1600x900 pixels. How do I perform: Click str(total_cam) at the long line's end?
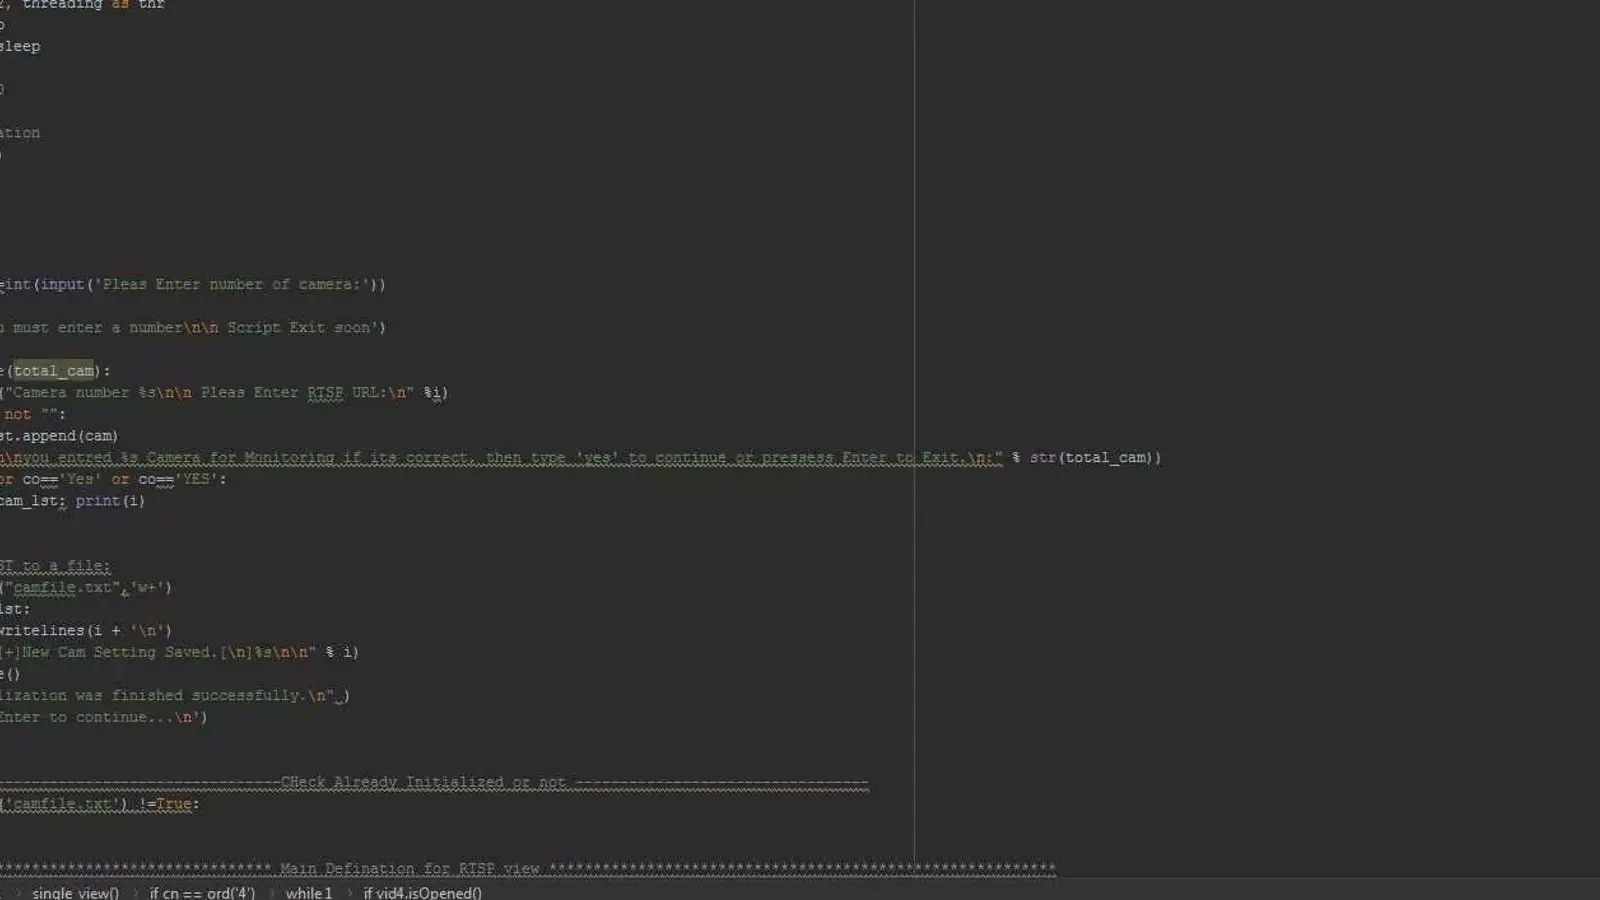[x=1095, y=458]
